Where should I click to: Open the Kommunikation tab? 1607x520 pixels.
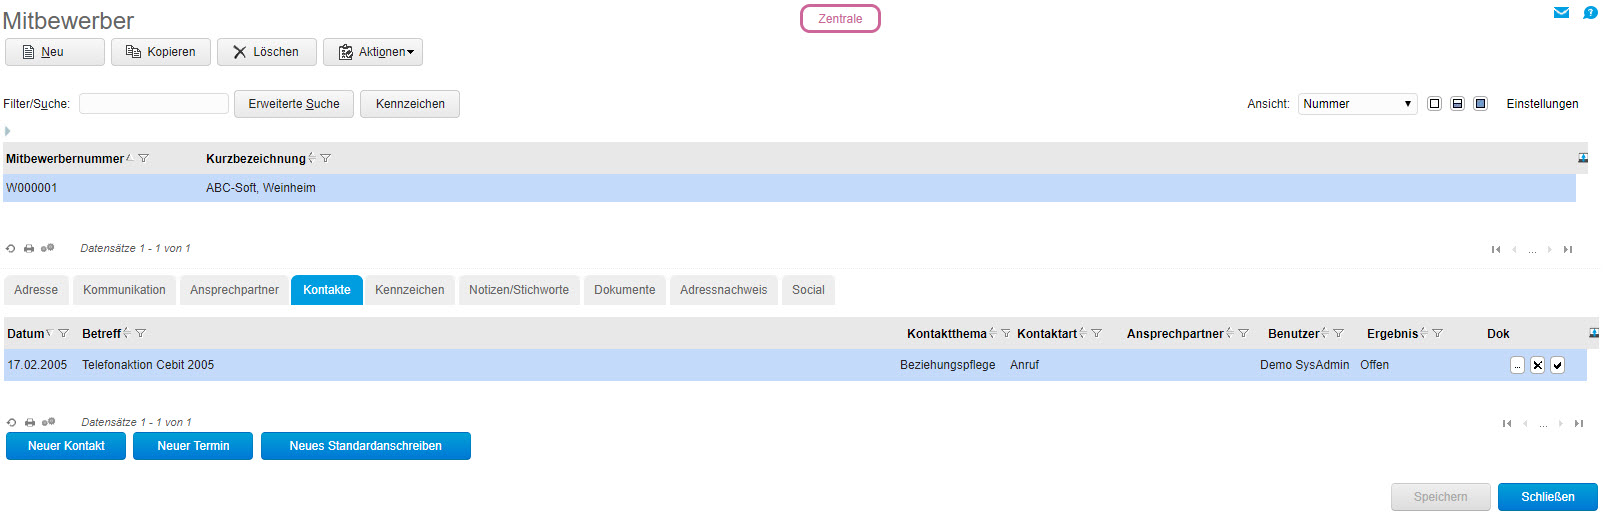(124, 290)
